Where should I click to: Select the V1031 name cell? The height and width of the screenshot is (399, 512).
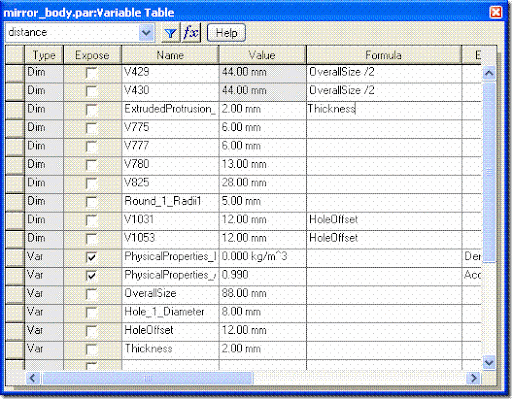point(170,220)
